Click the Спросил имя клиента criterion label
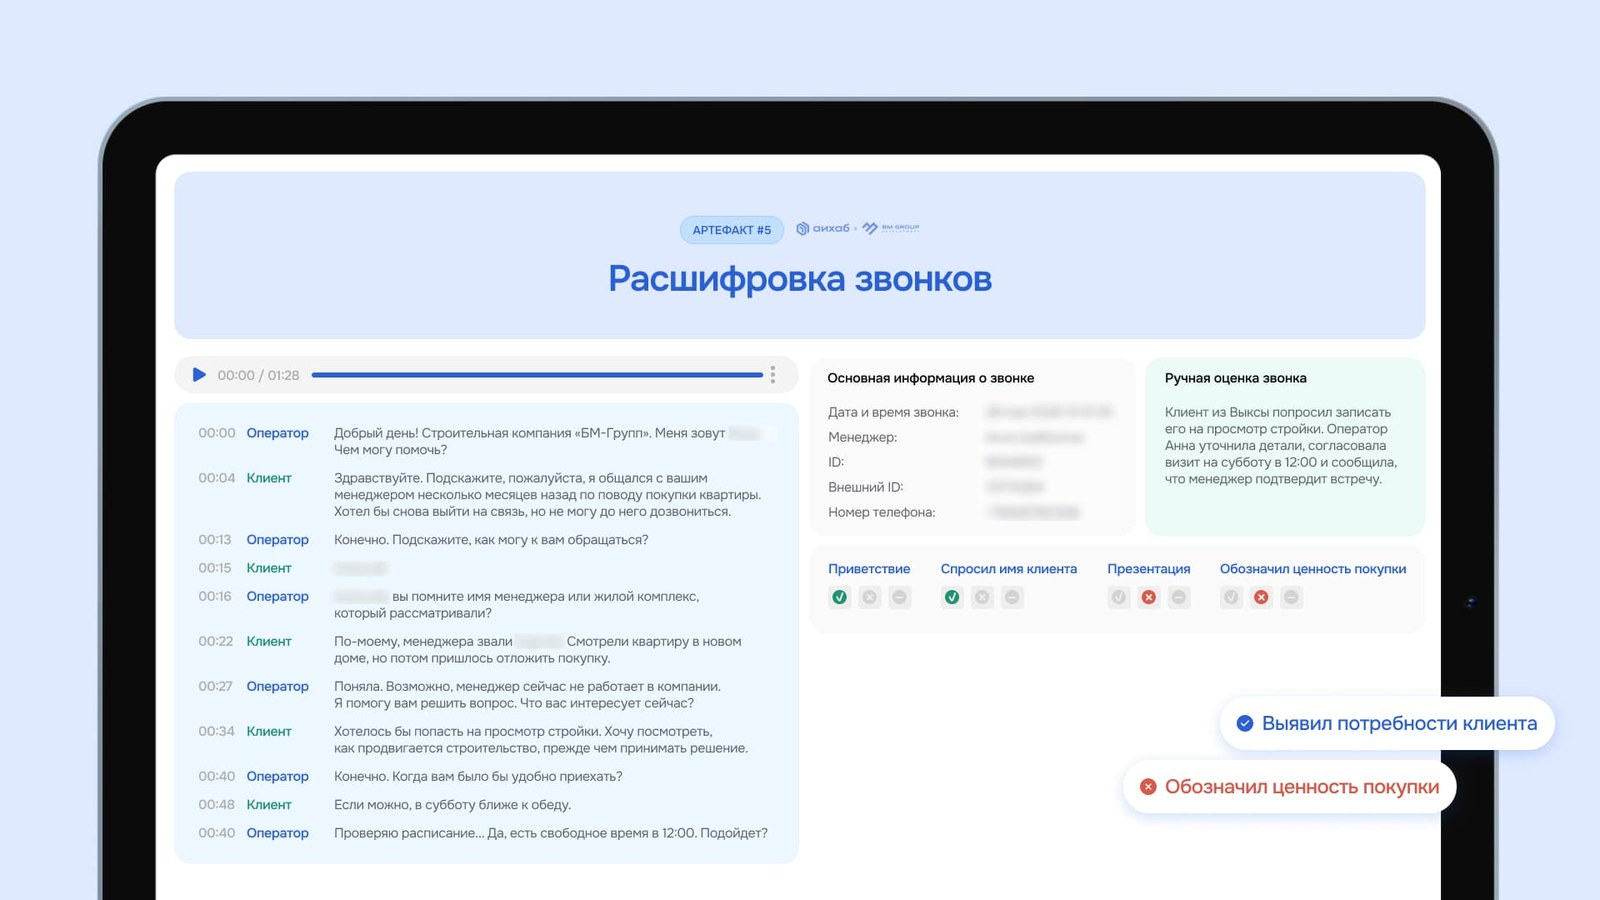The image size is (1600, 900). 1008,569
